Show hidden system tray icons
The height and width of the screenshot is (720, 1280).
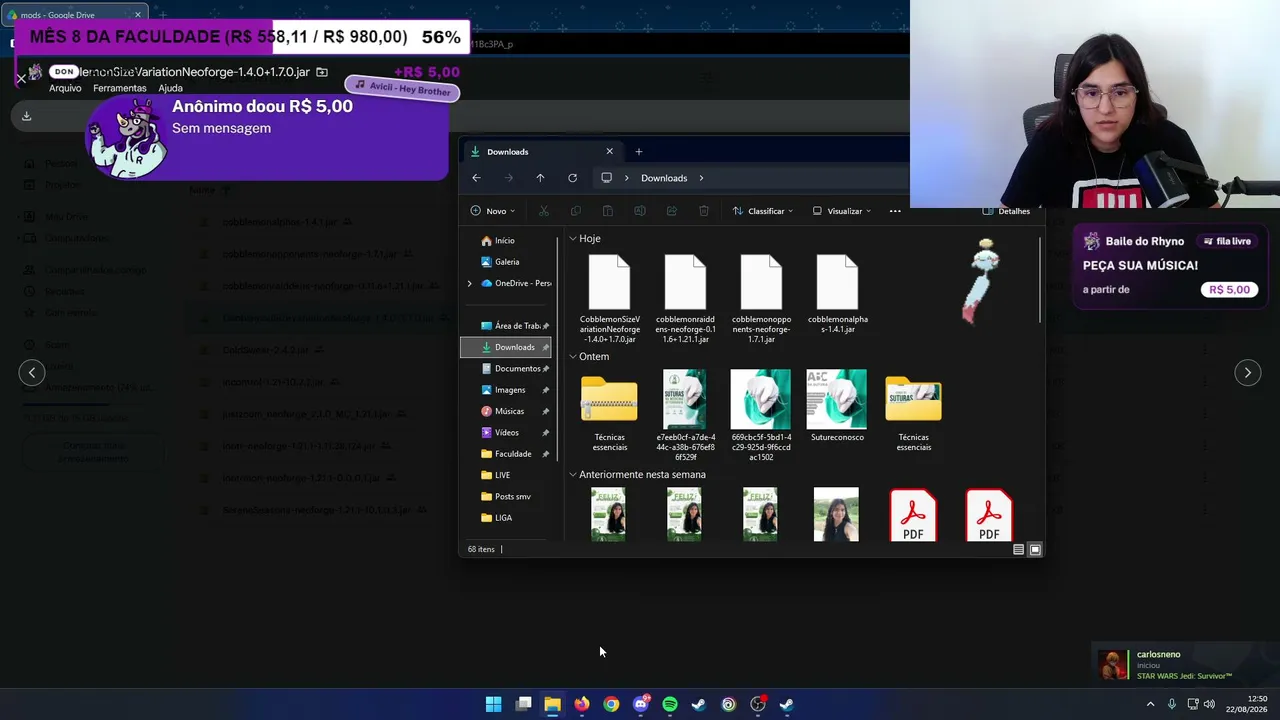tap(1150, 704)
